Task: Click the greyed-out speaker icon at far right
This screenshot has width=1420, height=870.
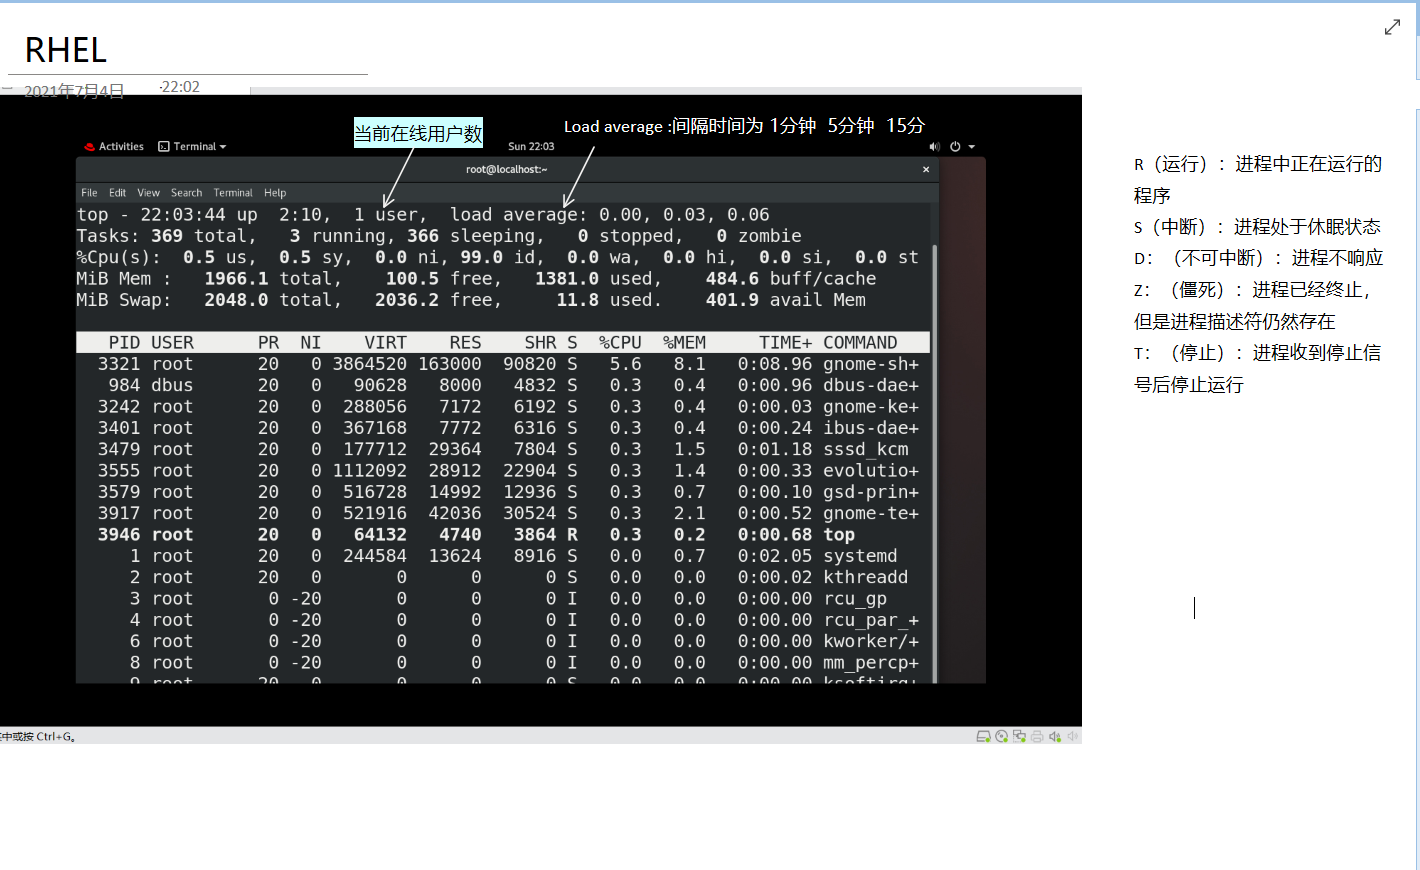Action: point(1073,737)
